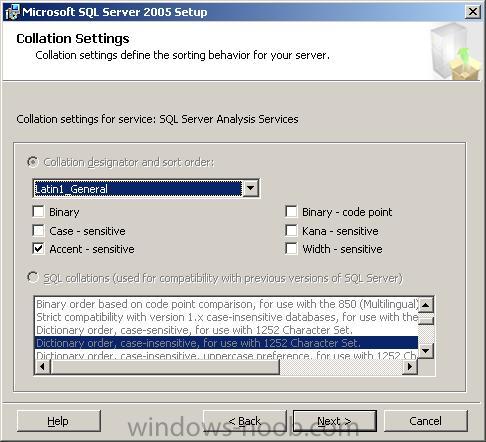This screenshot has height=442, width=486.
Task: Tick the Width - sensitive checkbox
Action: pyautogui.click(x=291, y=249)
